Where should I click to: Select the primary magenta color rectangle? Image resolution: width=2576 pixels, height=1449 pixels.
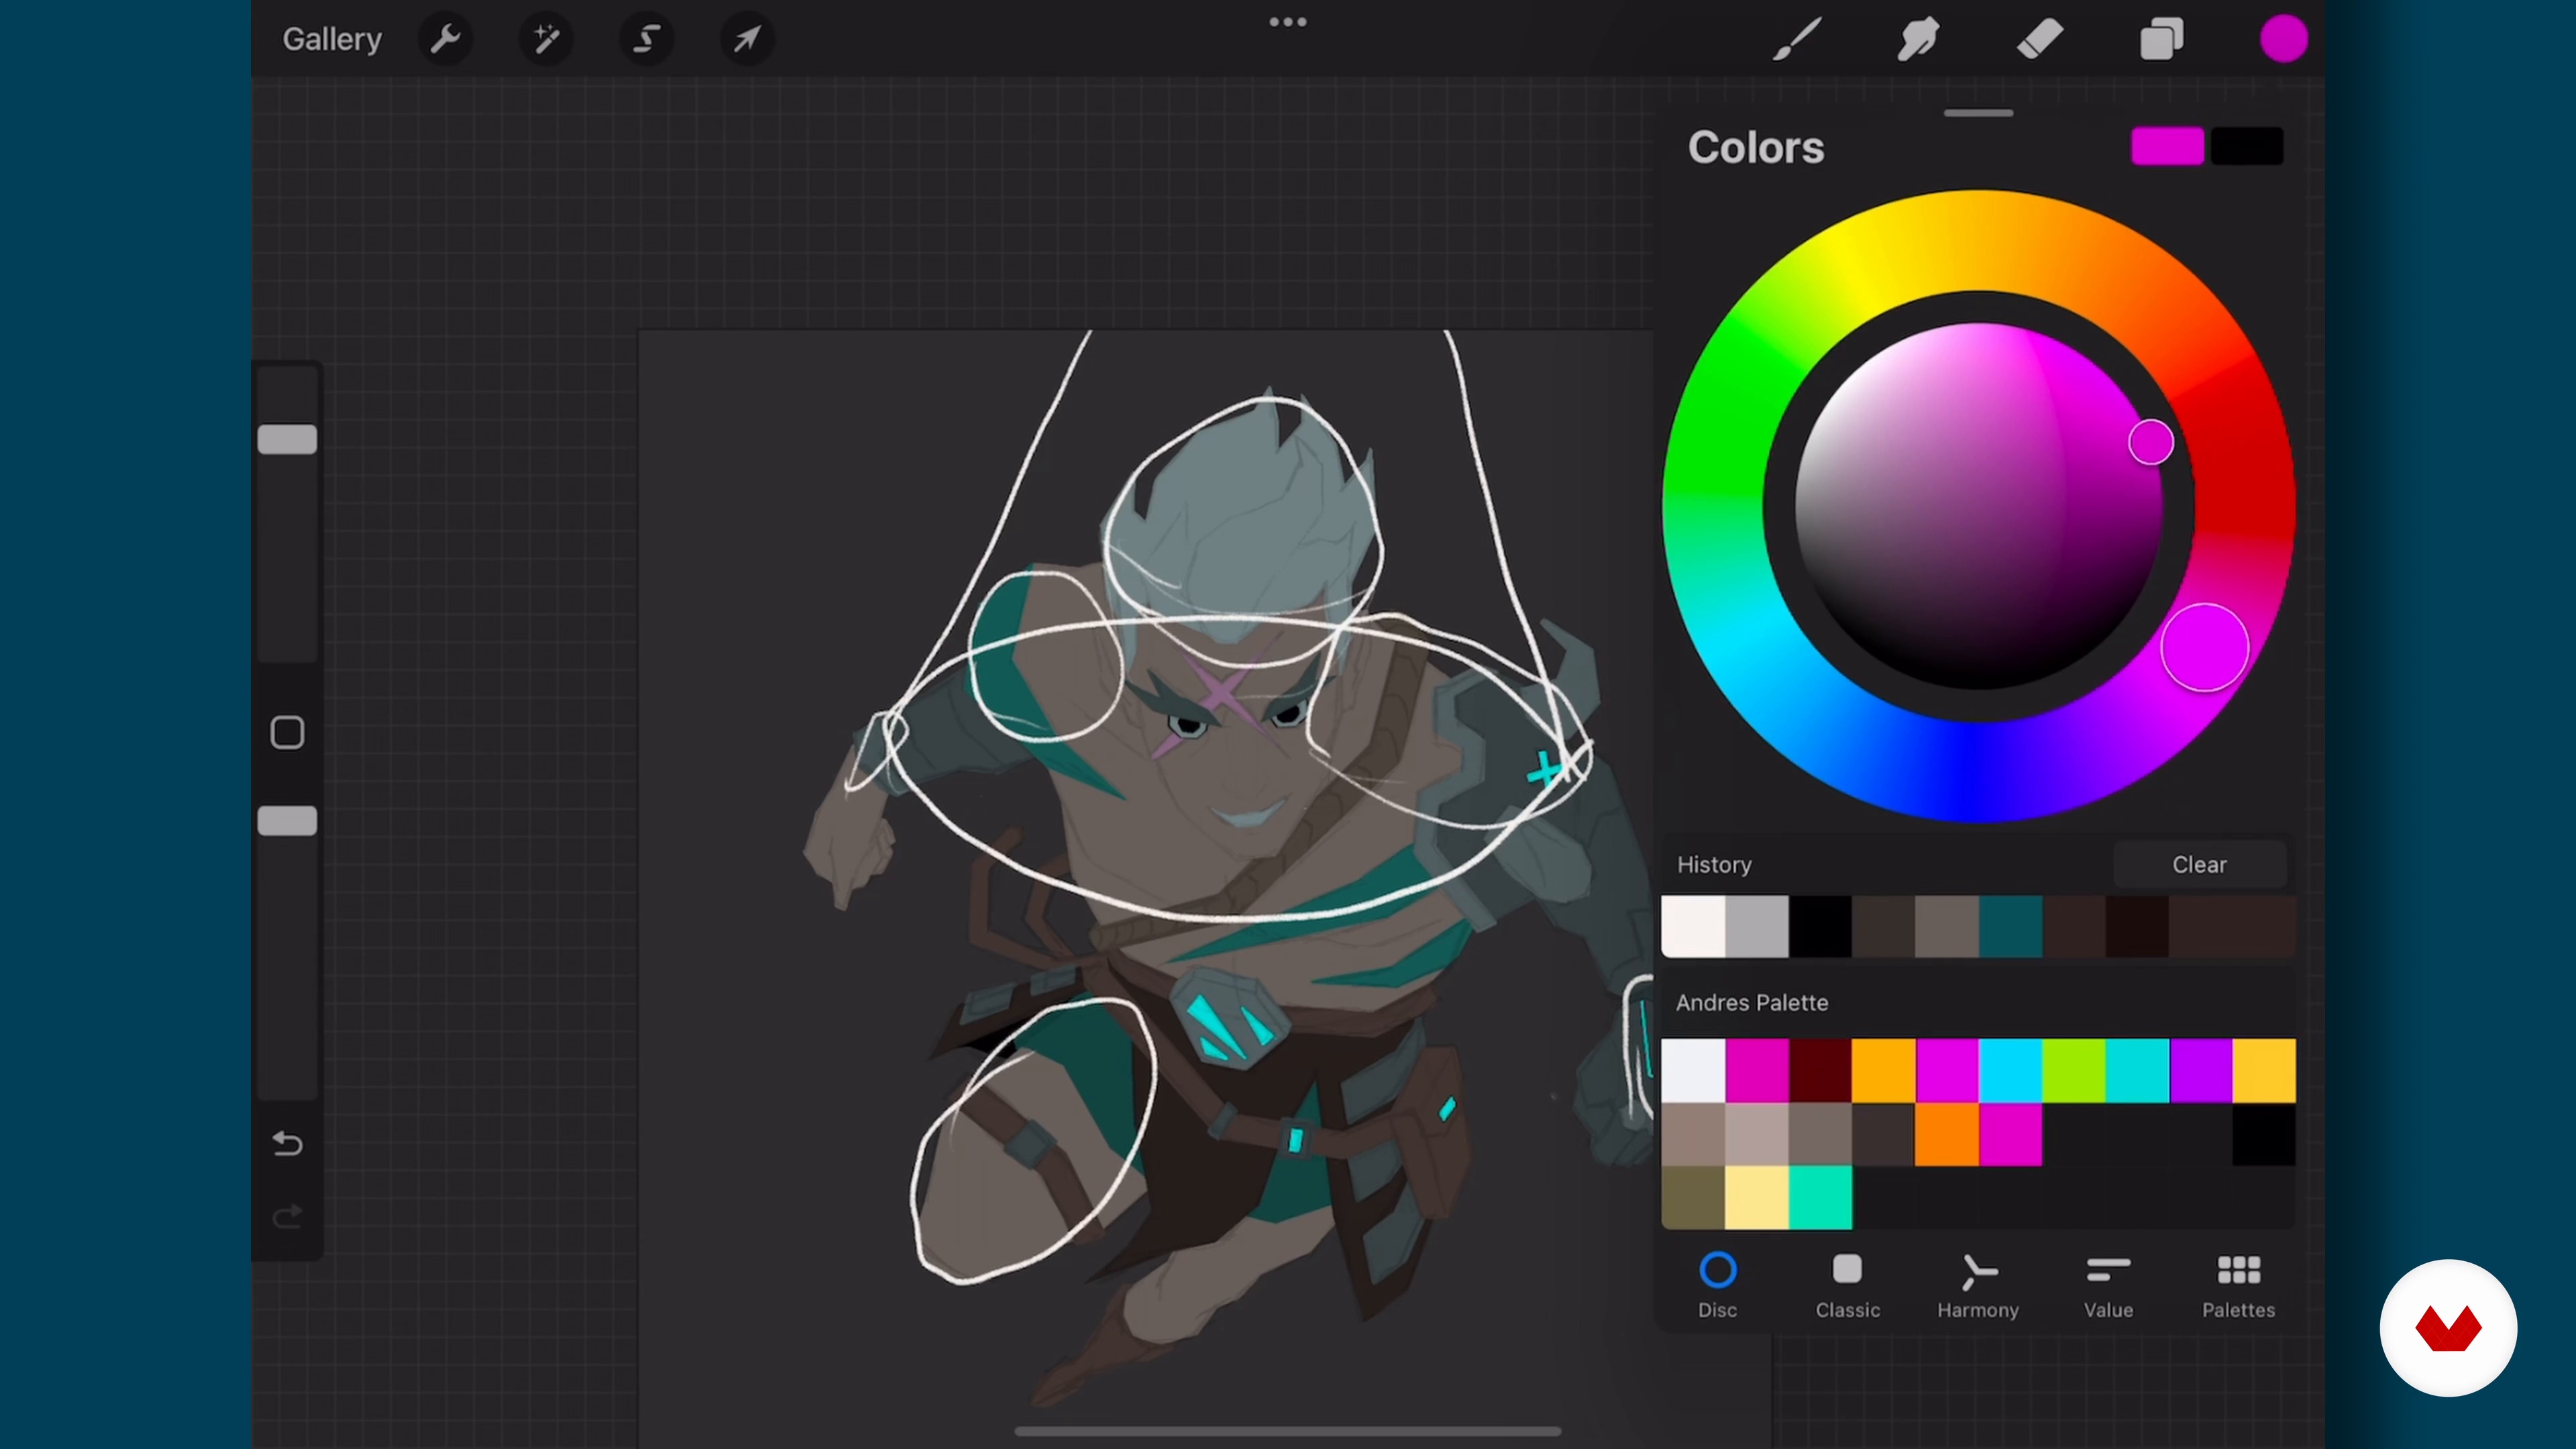tap(2167, 146)
